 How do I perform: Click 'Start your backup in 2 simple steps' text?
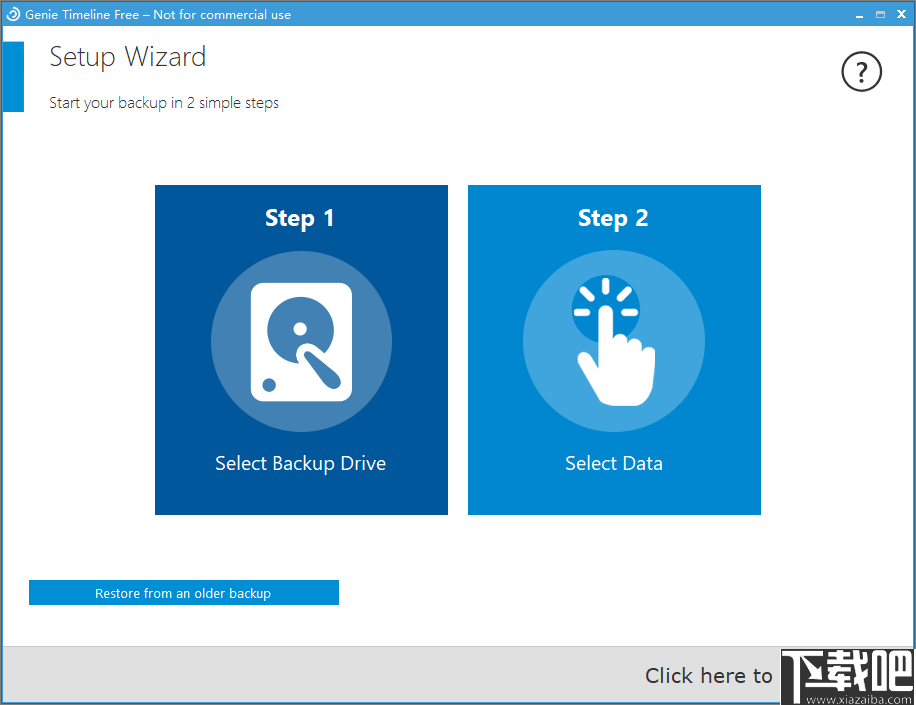tap(164, 103)
